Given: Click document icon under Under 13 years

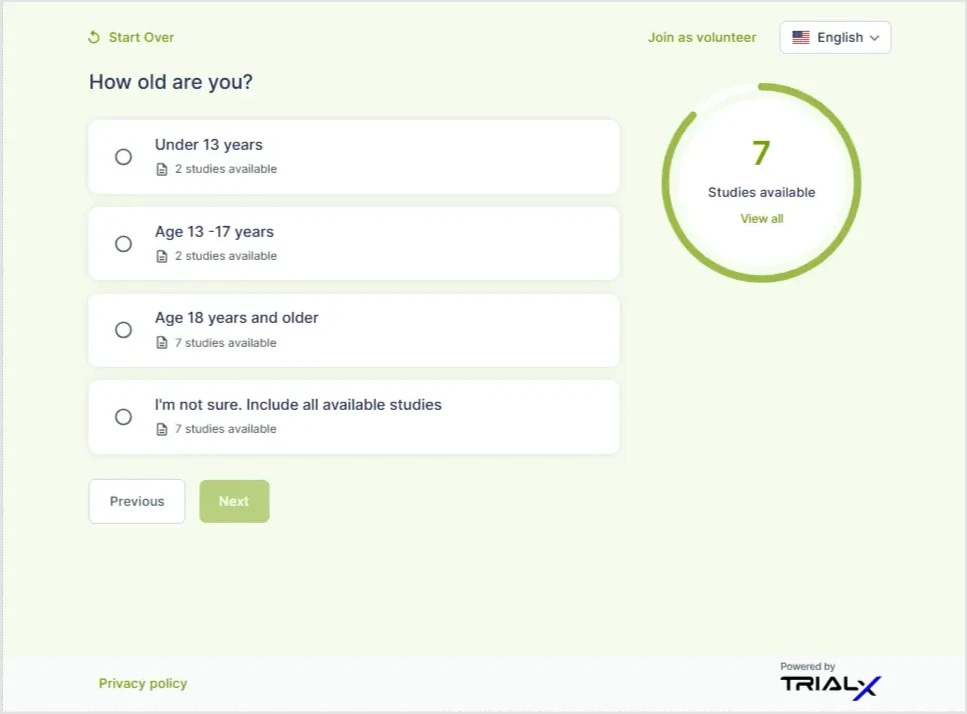Looking at the screenshot, I should point(162,170).
